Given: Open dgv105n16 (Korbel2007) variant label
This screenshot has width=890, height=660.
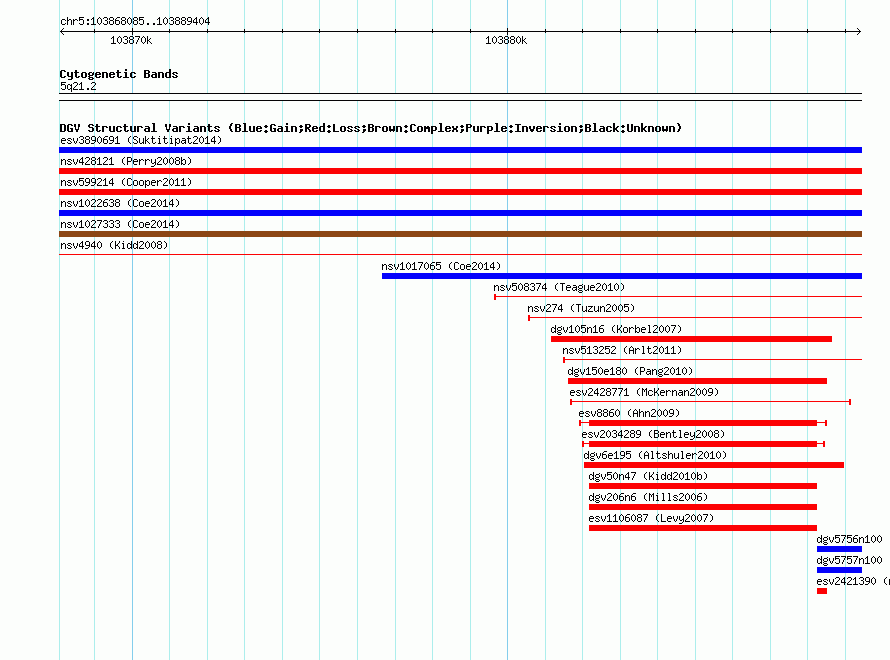Looking at the screenshot, I should [616, 329].
